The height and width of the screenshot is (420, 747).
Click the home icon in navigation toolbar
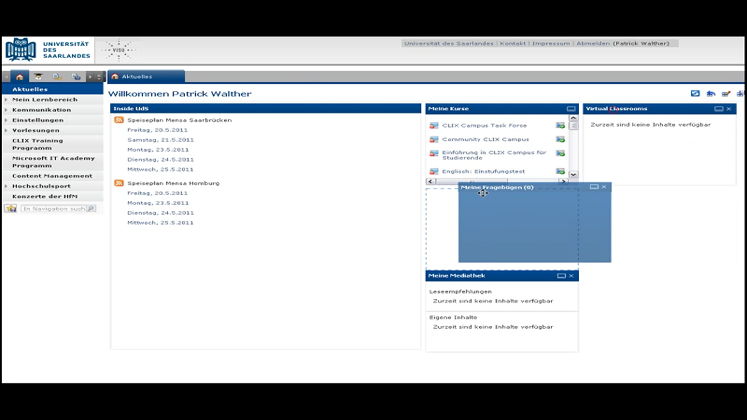[19, 77]
